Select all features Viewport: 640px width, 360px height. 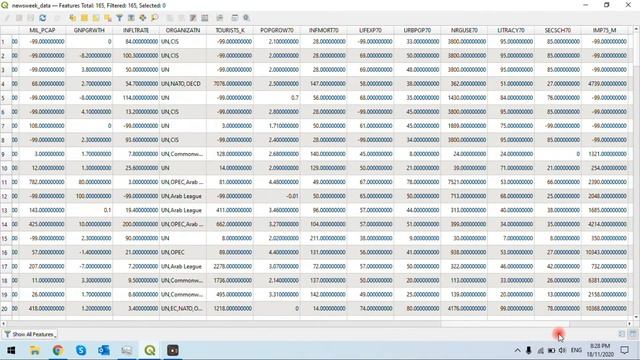click(84, 18)
